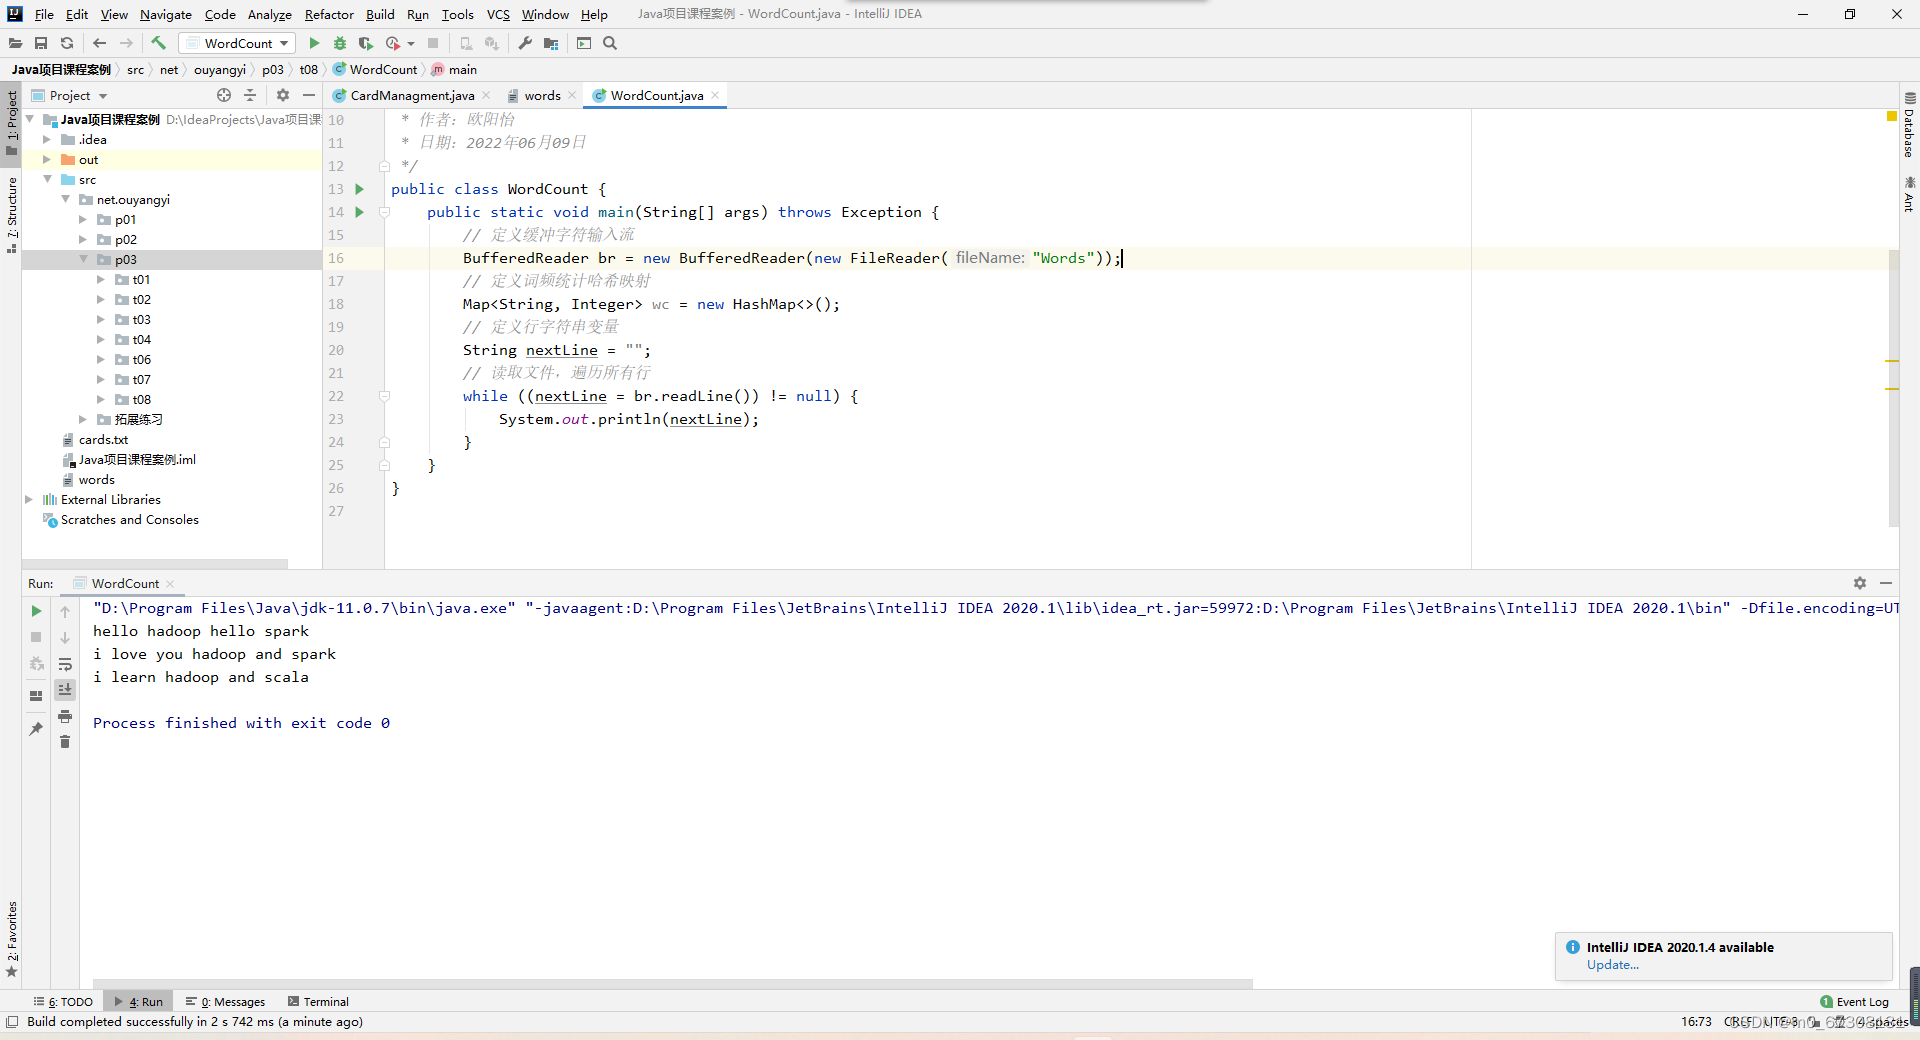Toggle the Ant side tool window
This screenshot has height=1040, width=1920.
[1909, 195]
